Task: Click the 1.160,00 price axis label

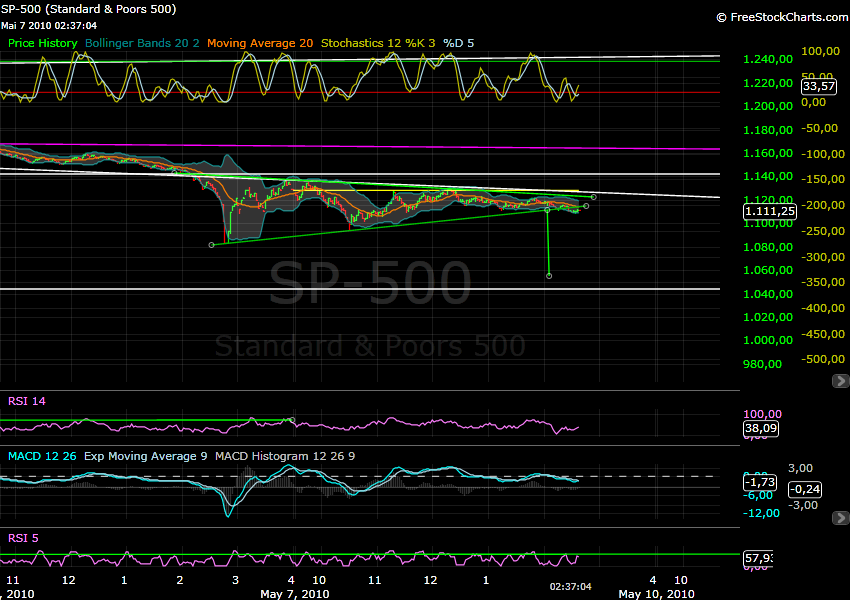Action: click(768, 153)
